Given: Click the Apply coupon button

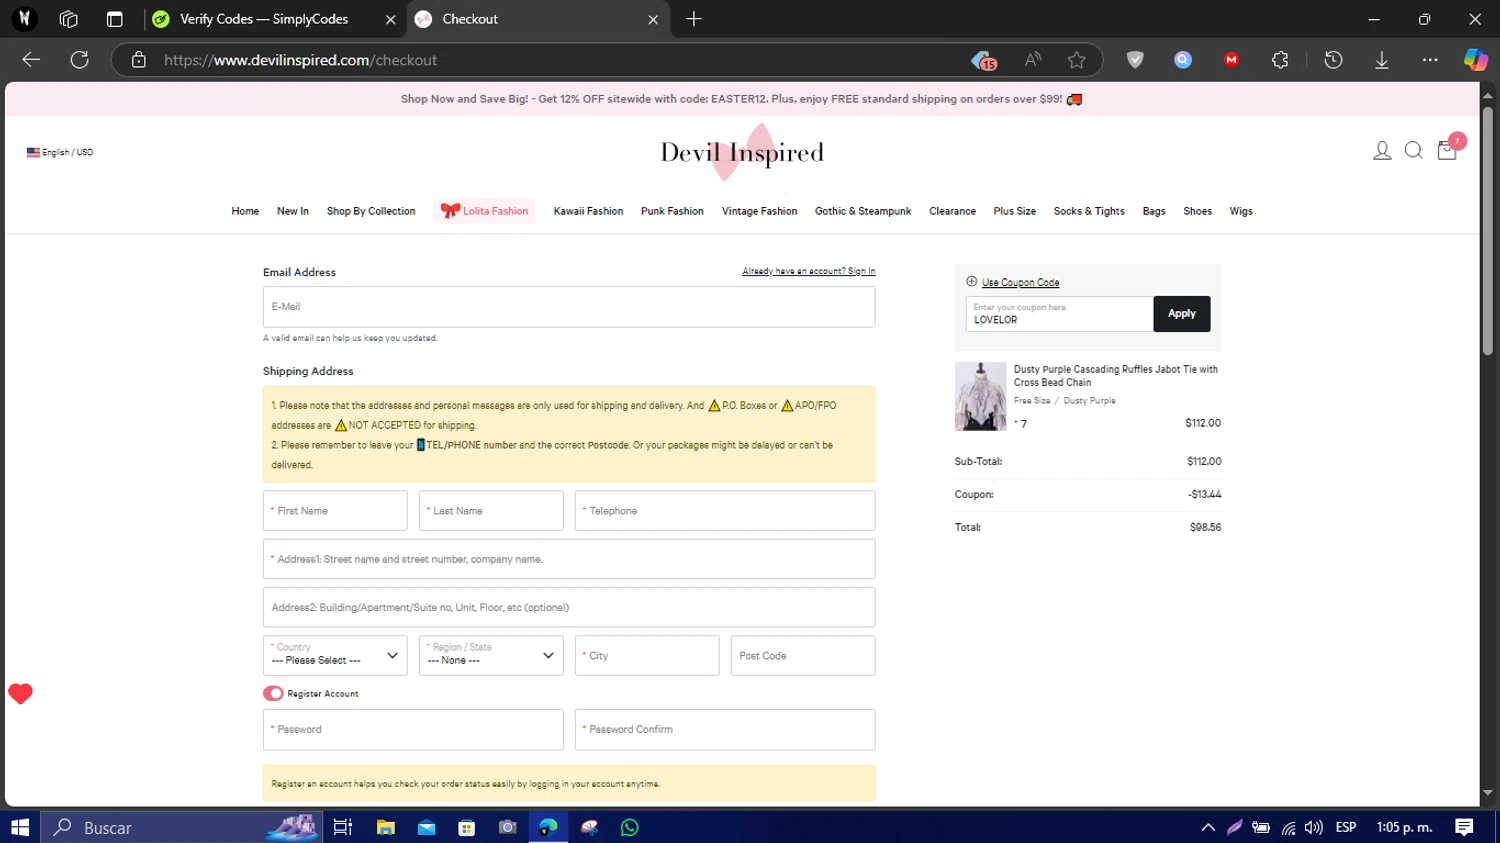Looking at the screenshot, I should [1181, 314].
